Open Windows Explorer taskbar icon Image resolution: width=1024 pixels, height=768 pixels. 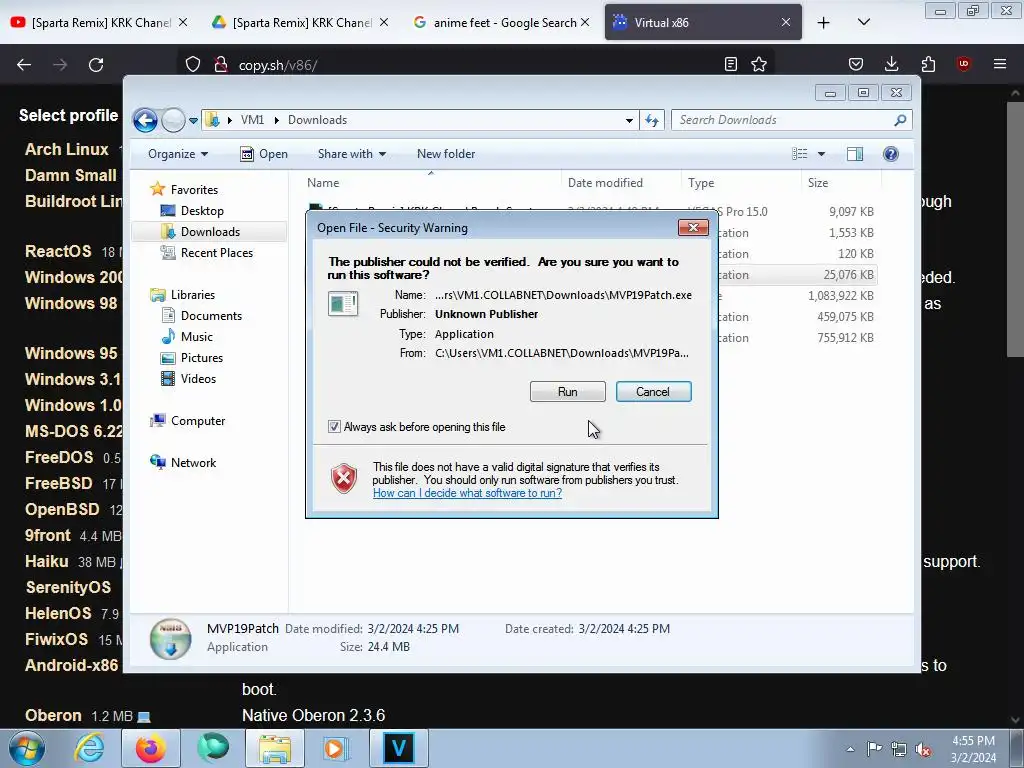[275, 748]
